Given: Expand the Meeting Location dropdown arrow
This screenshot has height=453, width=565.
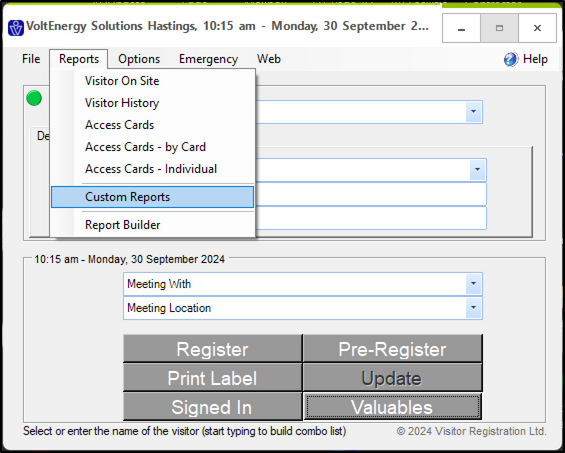Looking at the screenshot, I should (x=473, y=307).
